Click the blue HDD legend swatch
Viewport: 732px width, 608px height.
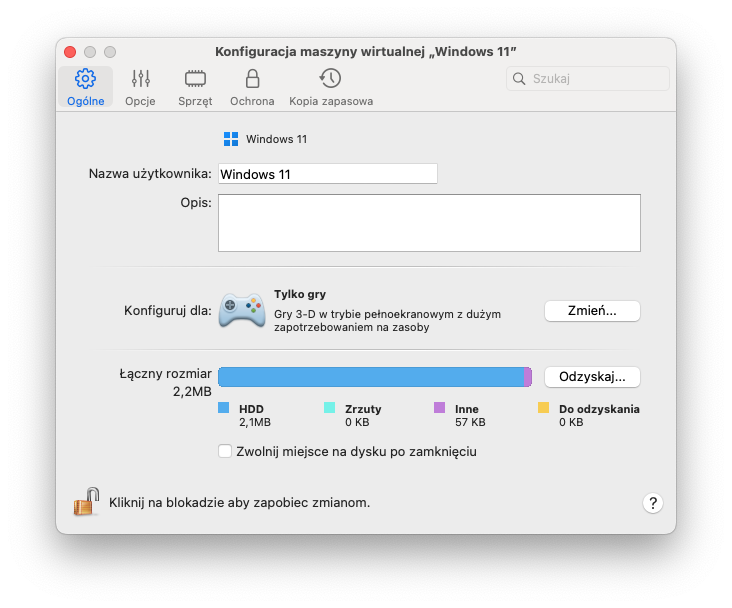pos(224,408)
